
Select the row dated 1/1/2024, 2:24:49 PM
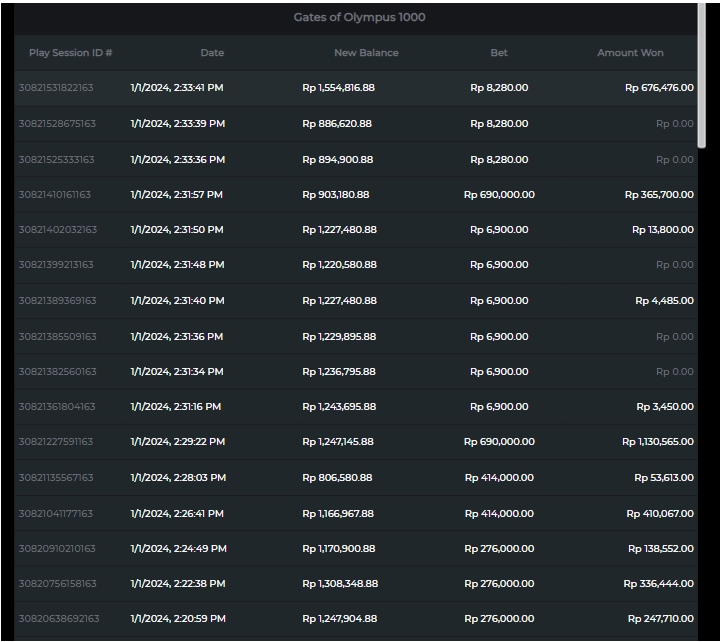178,549
